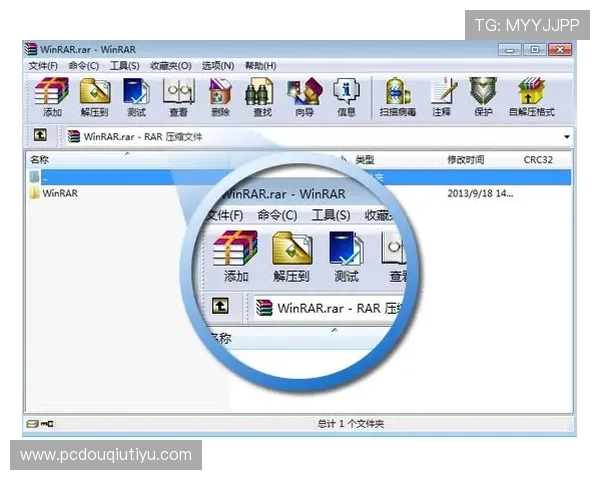Choose 自解压格式 (SFX) toolbar icon
Screen dimensions: 600x480
point(531,95)
